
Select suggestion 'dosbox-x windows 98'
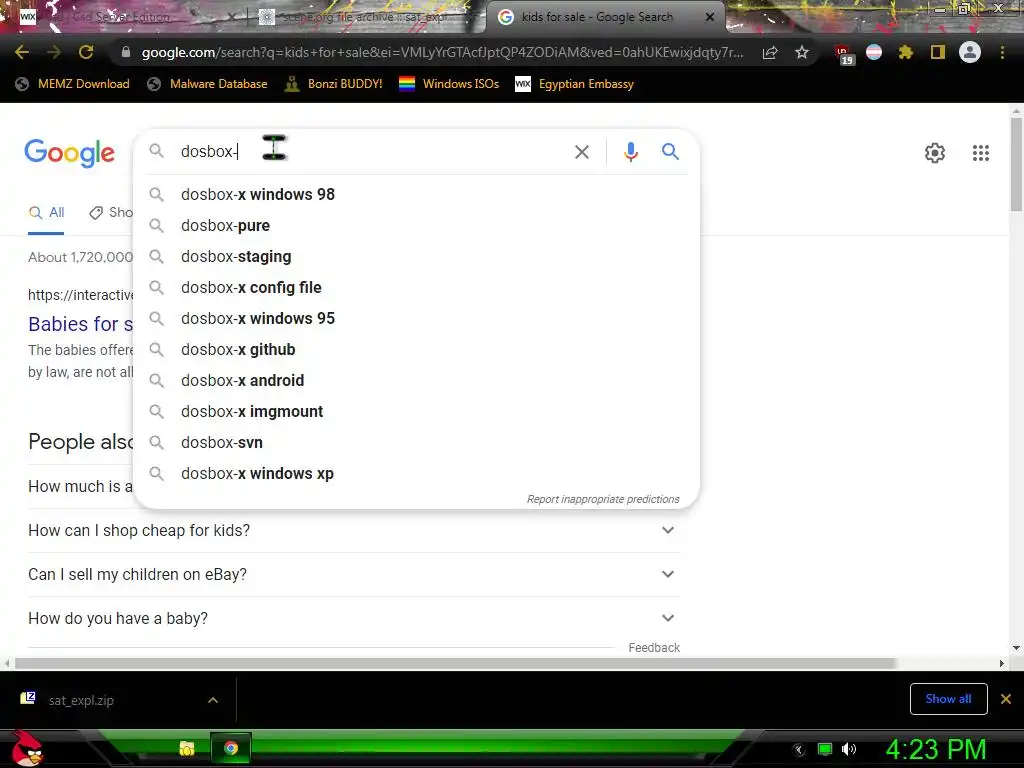click(x=416, y=195)
